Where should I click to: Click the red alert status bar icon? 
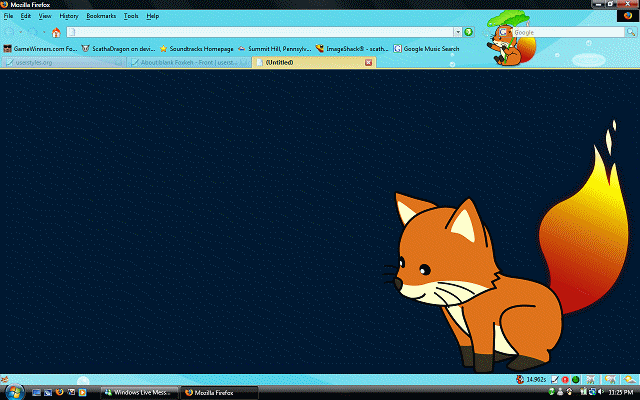(x=565, y=380)
